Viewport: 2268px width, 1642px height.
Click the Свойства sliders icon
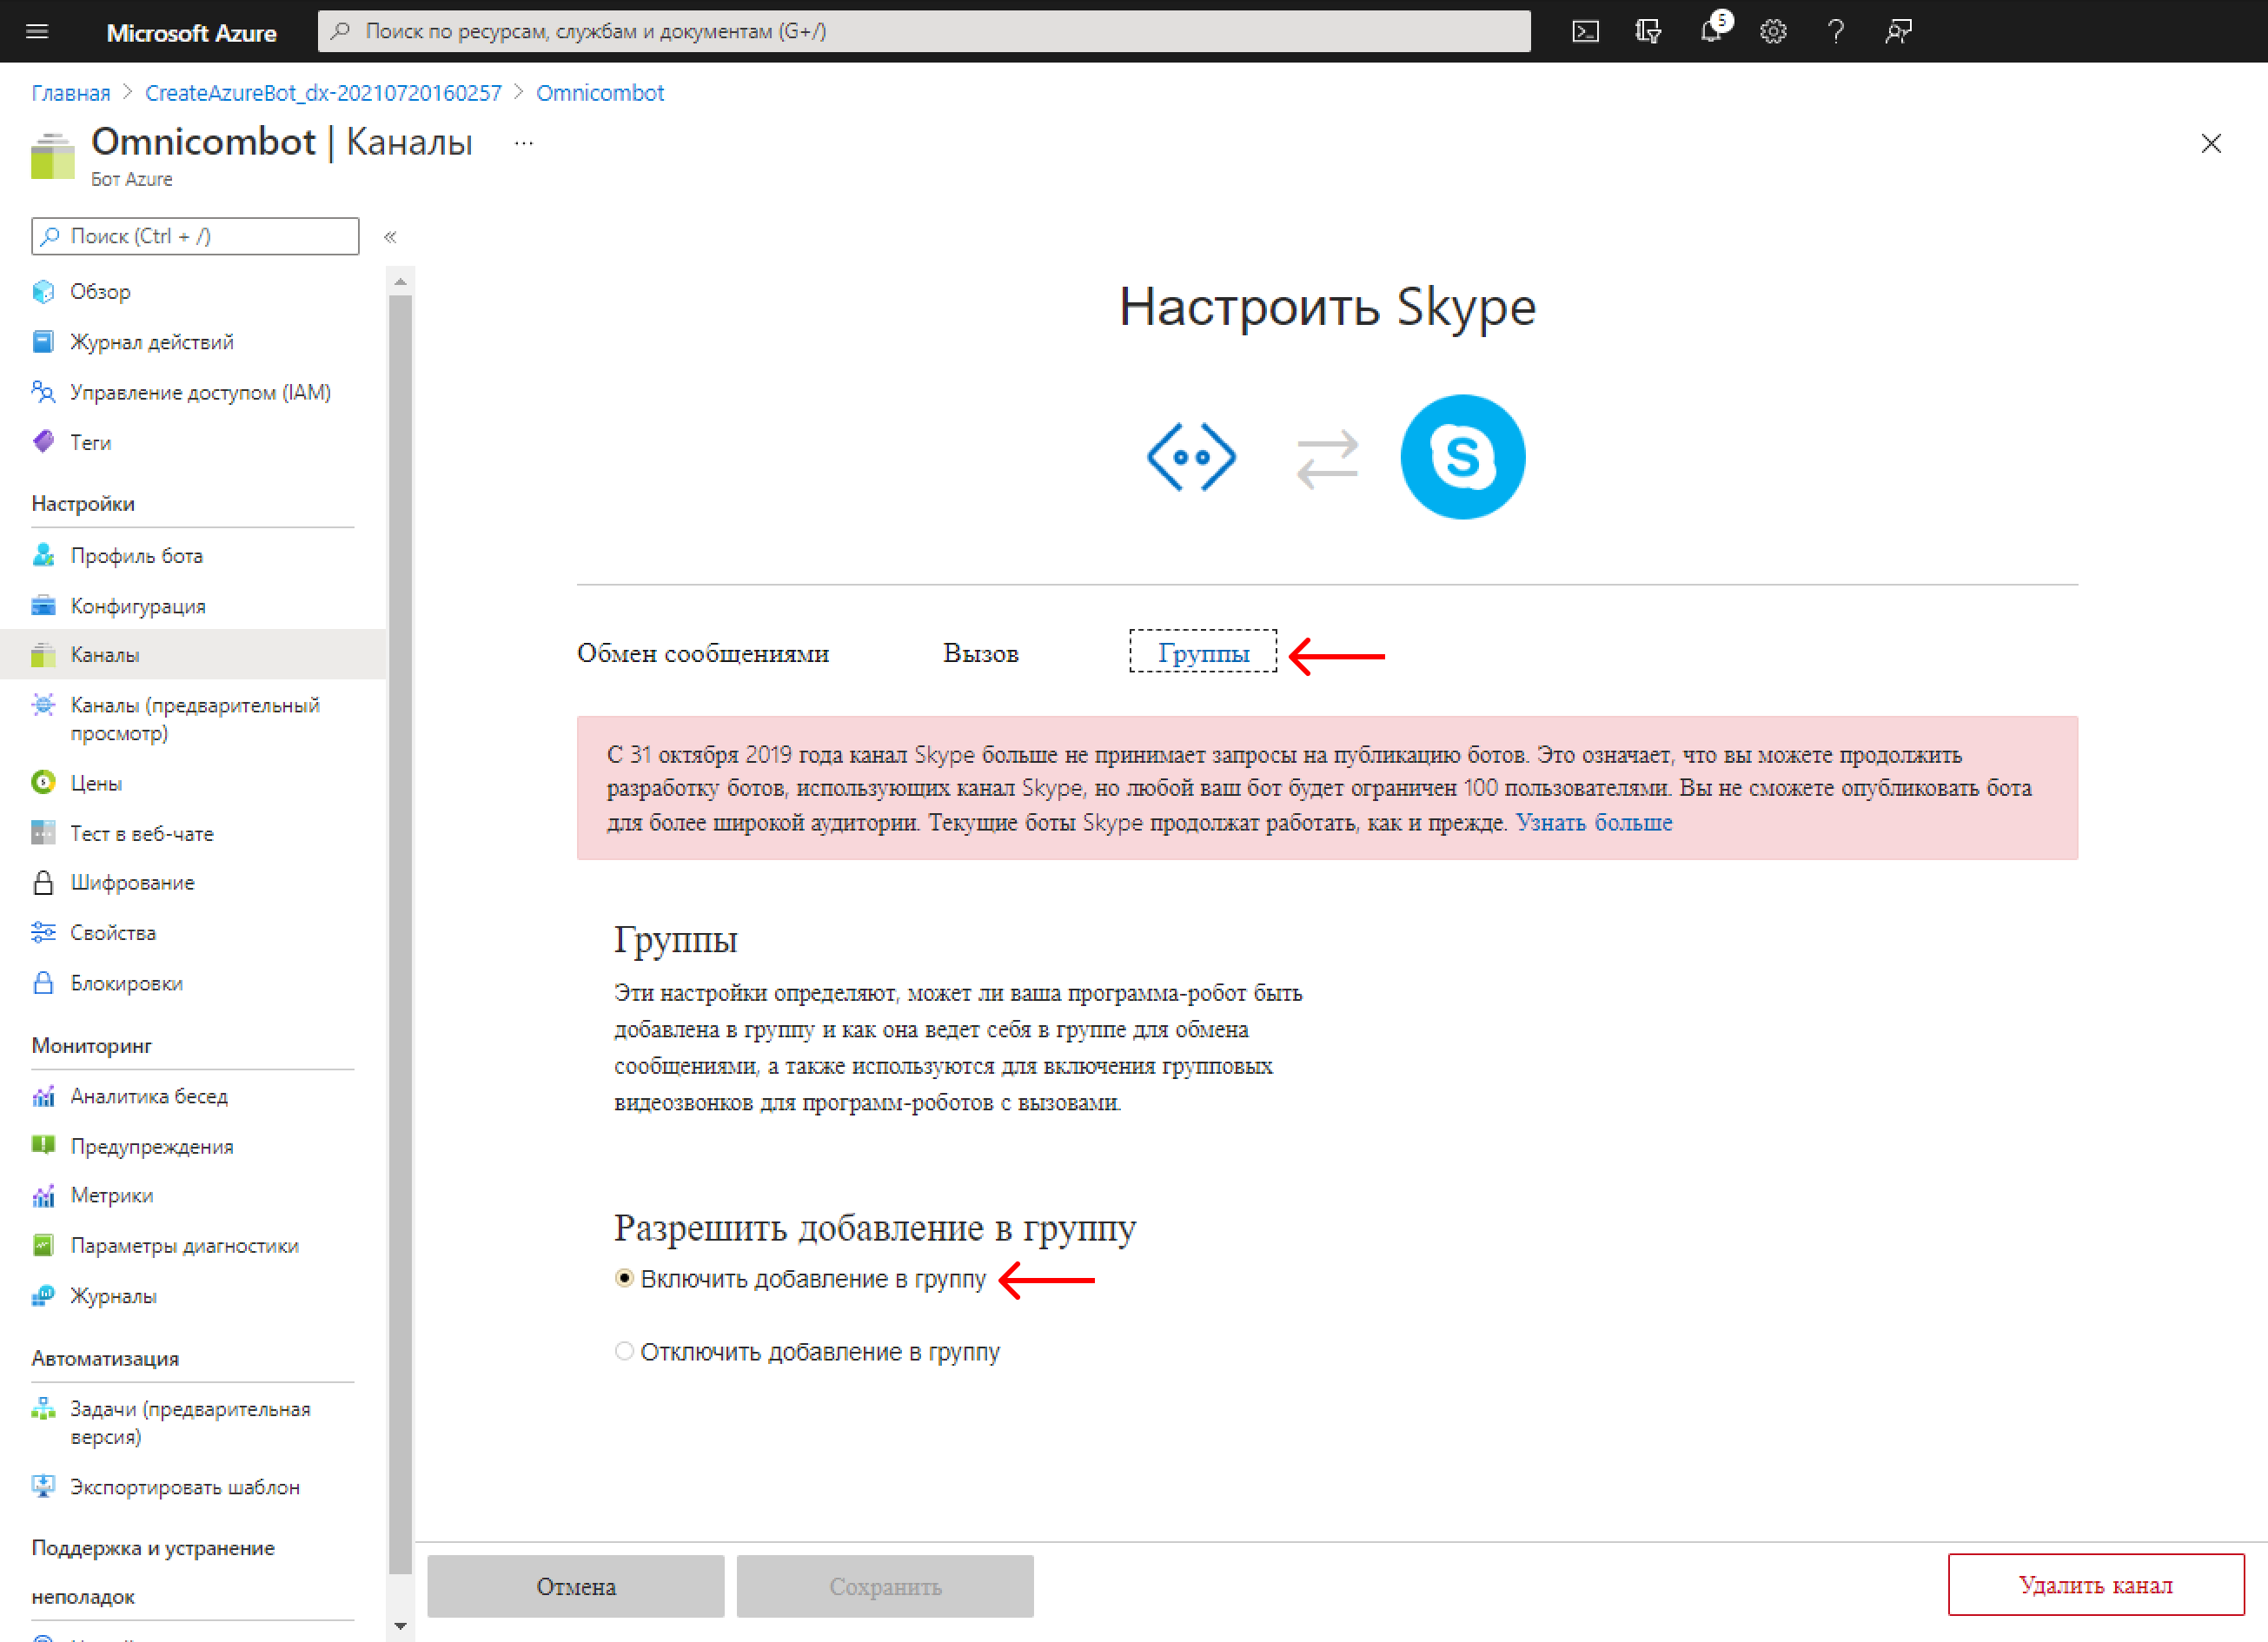tap(43, 932)
